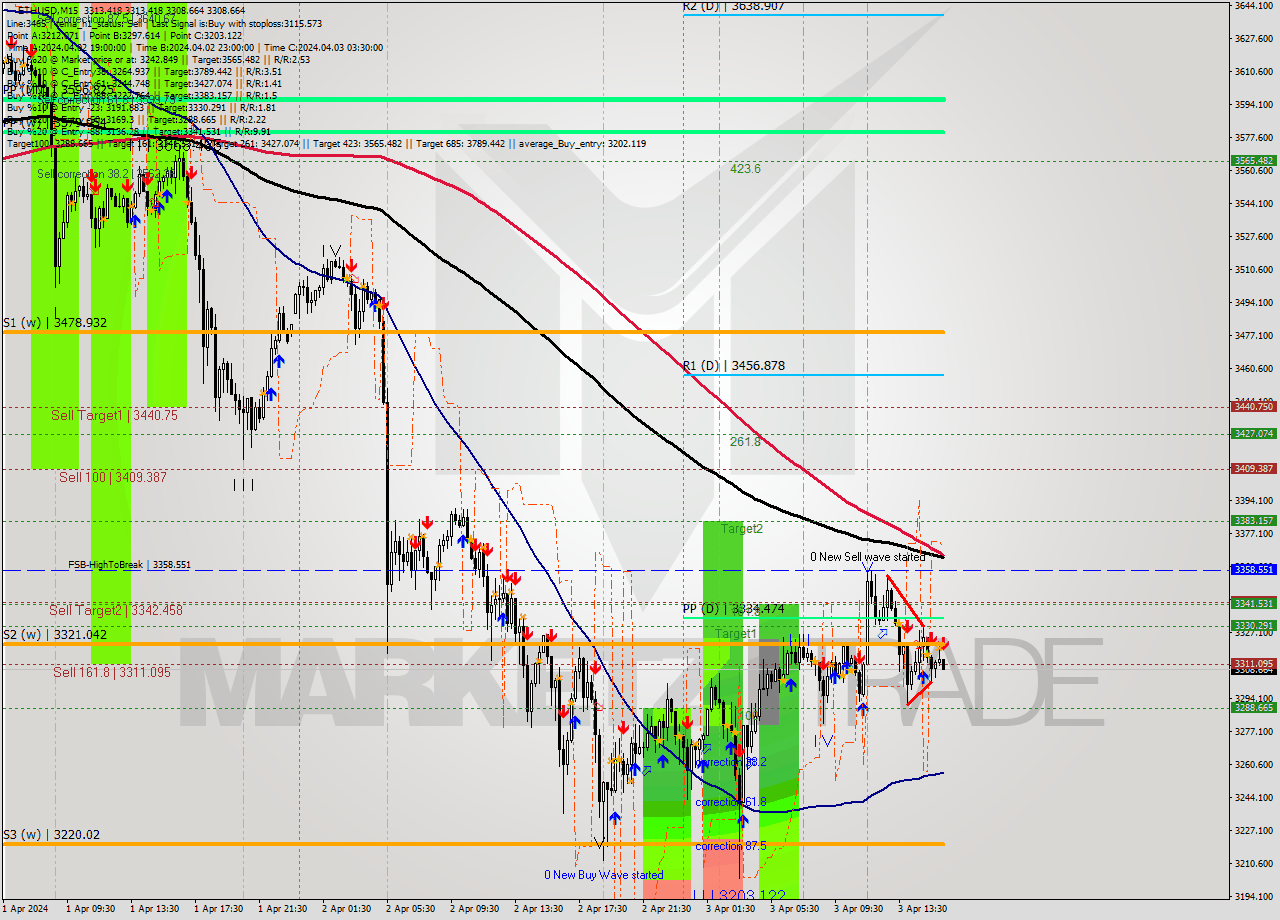
Task: Click the PP (D) 3331.474 pivot label
Action: tap(734, 609)
